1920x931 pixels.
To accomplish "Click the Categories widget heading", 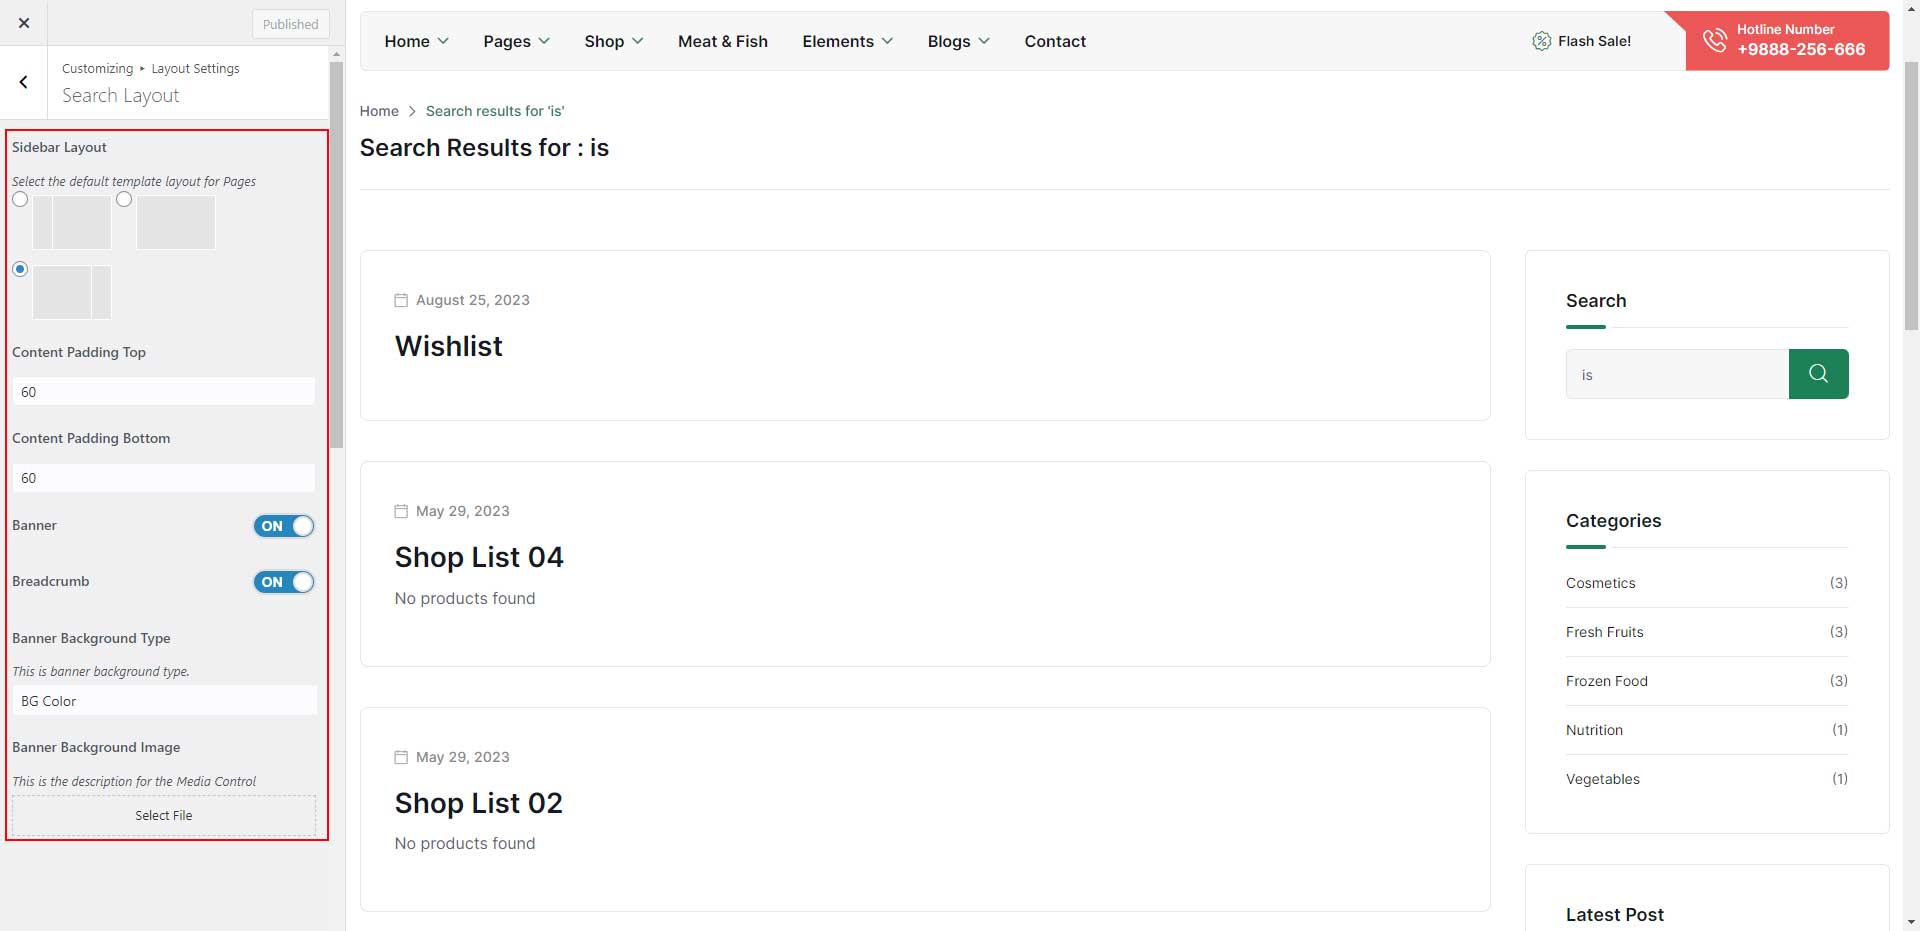I will [x=1613, y=521].
